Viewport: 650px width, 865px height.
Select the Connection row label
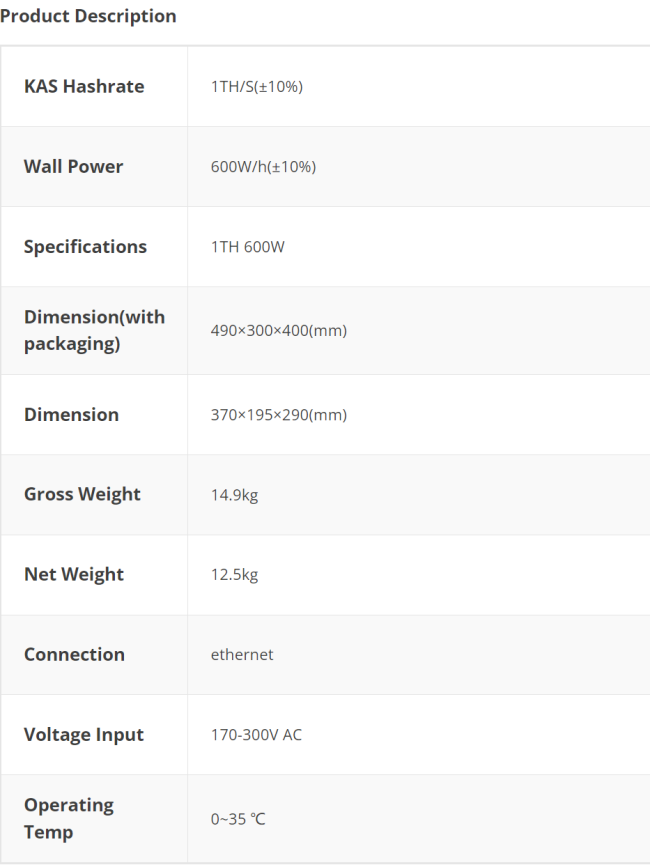pyautogui.click(x=74, y=654)
